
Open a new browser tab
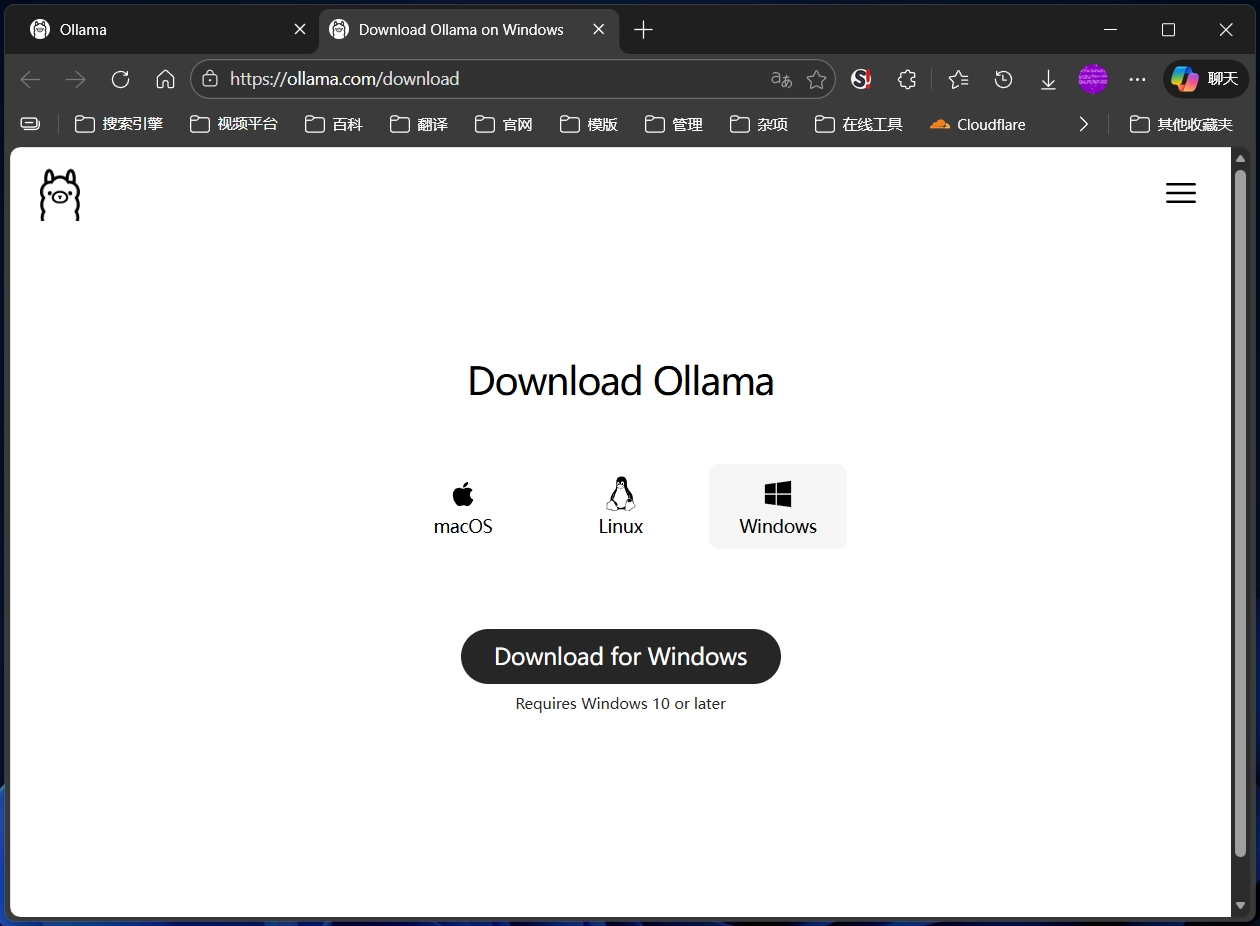[643, 30]
